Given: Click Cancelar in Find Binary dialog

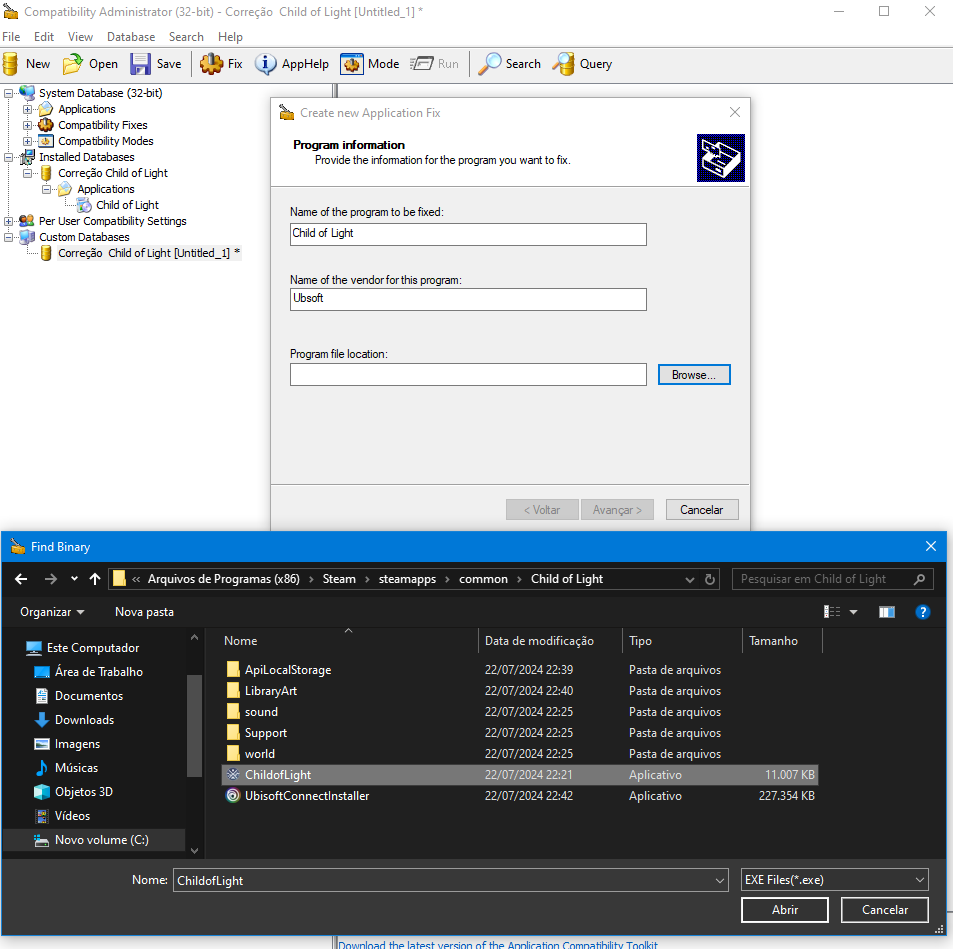Looking at the screenshot, I should pos(884,909).
